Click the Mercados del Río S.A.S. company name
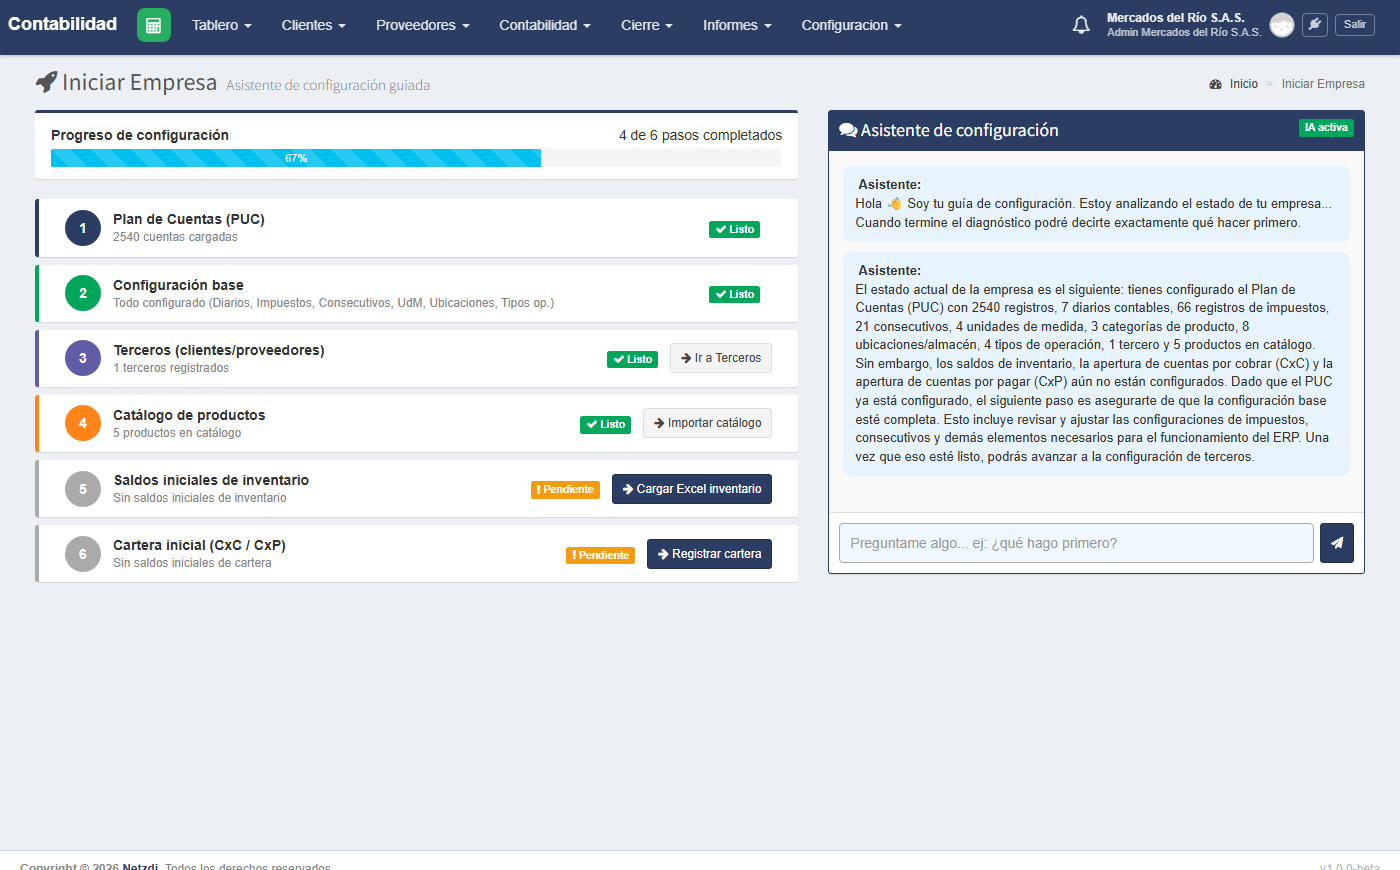 [1176, 18]
